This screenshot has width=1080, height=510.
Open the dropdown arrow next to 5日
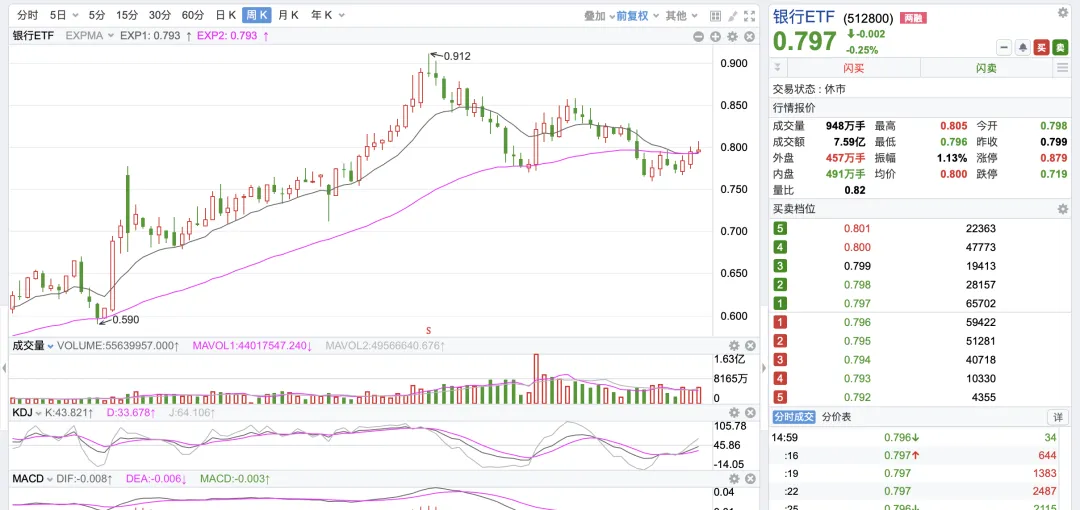point(74,15)
